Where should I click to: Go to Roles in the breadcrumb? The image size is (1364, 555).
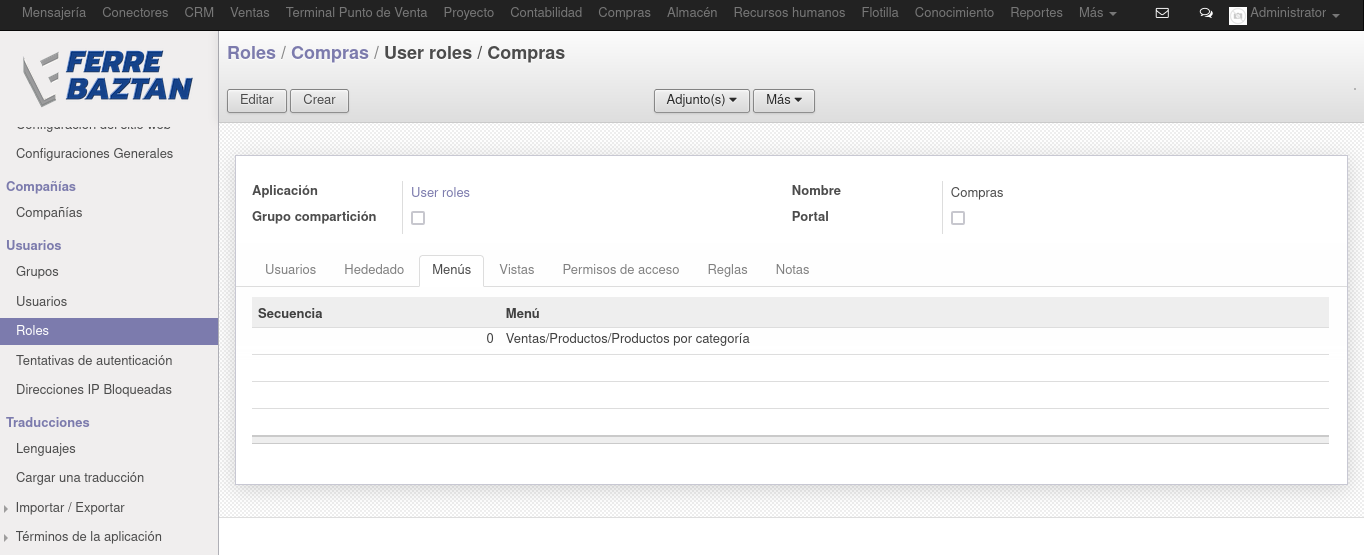click(x=252, y=53)
